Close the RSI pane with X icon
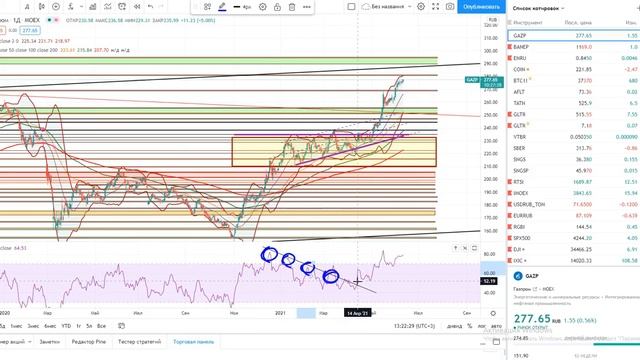Screen dimensions: 640x360 click(465, 248)
